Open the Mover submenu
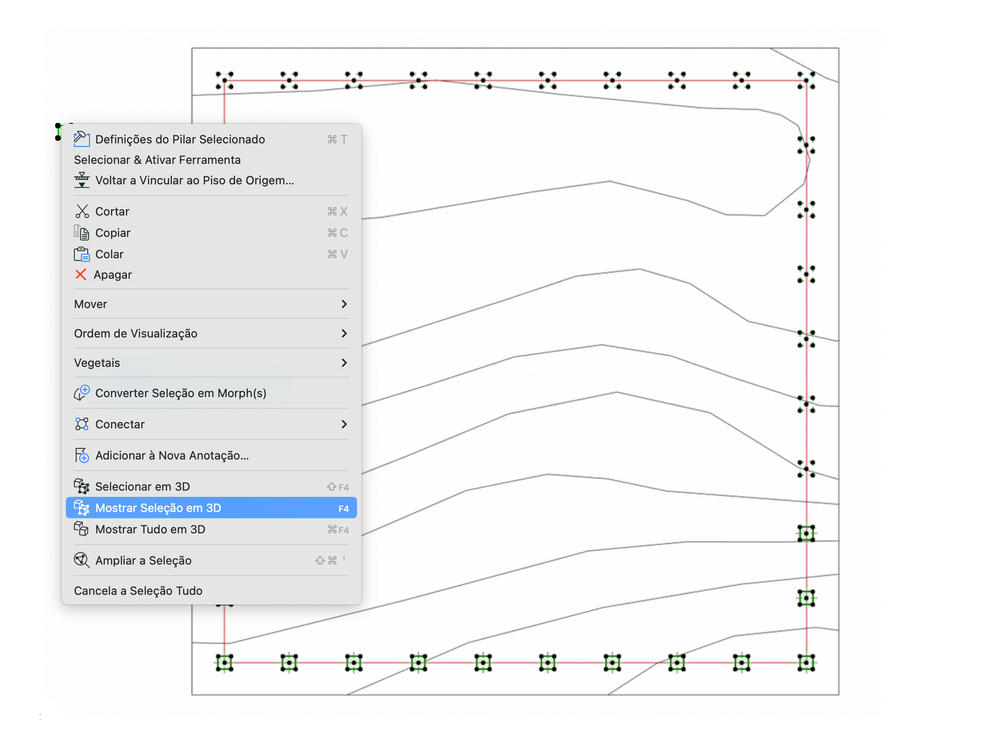 211,304
